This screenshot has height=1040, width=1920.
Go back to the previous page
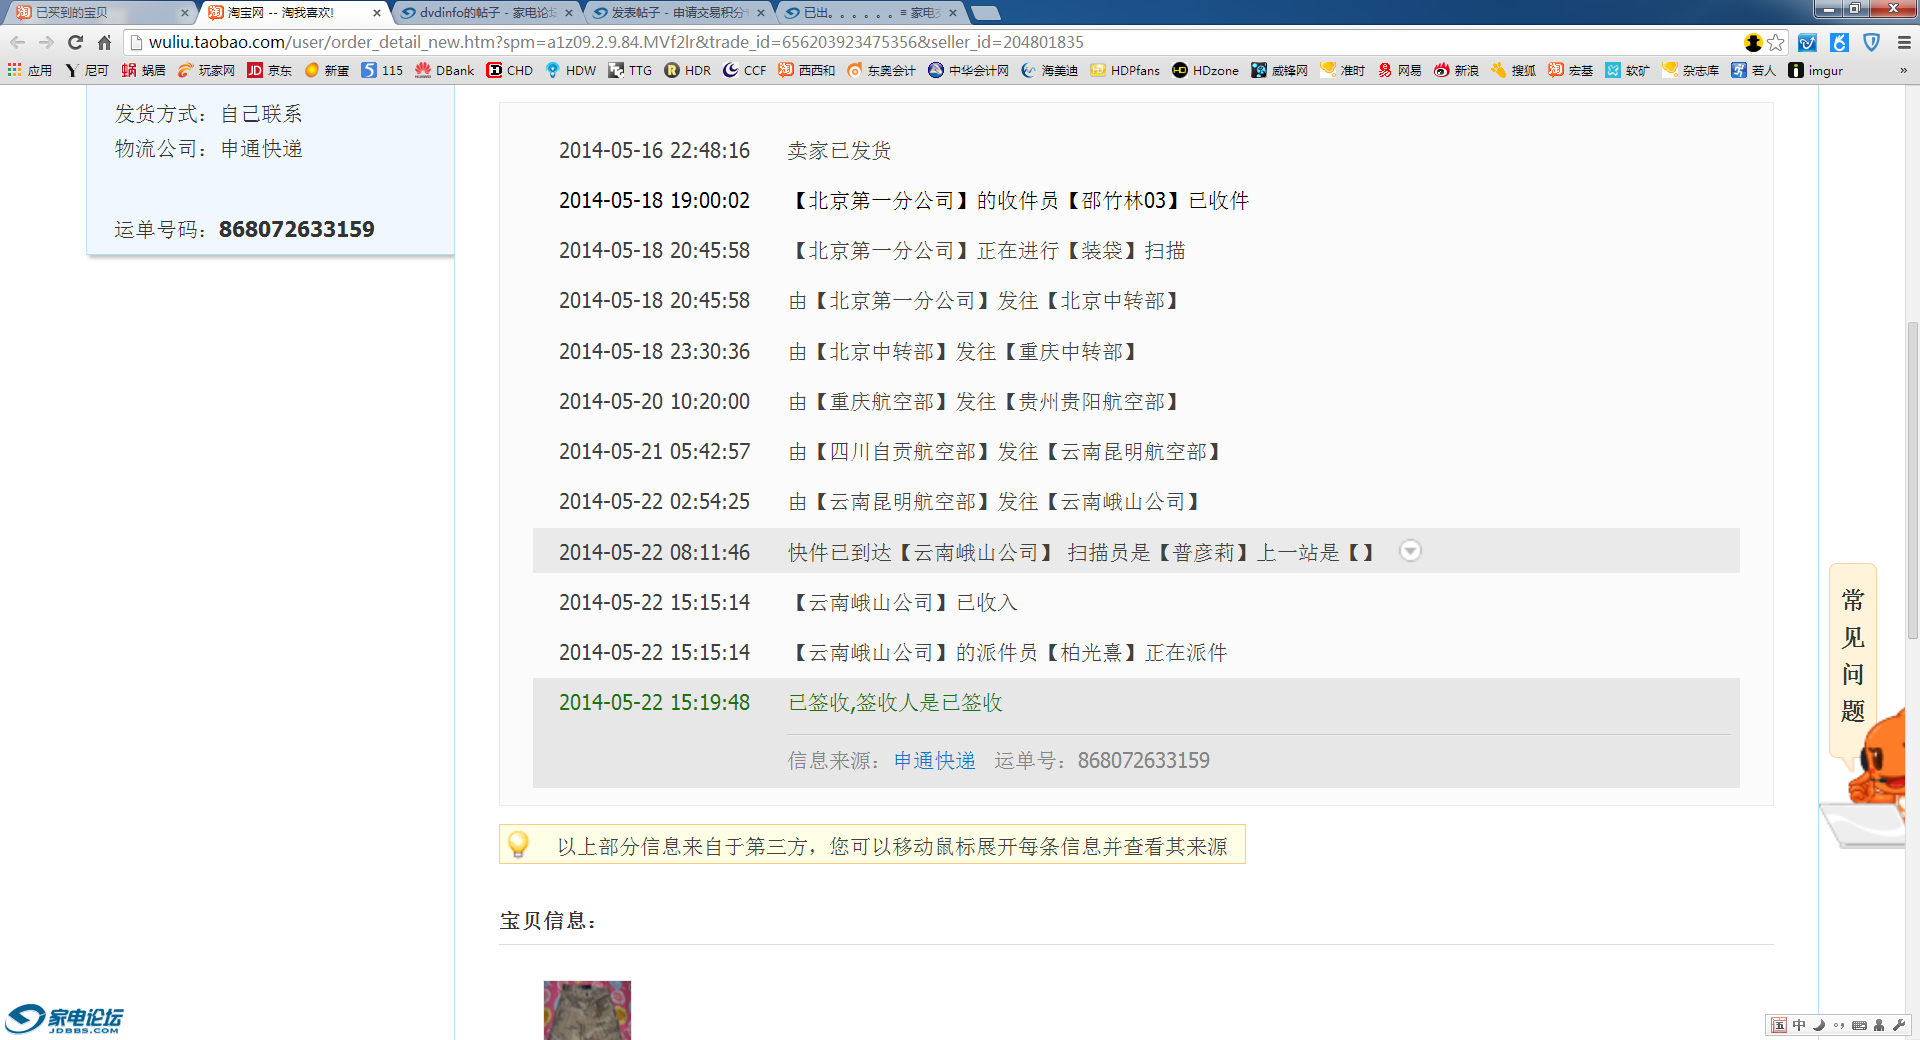(x=18, y=42)
